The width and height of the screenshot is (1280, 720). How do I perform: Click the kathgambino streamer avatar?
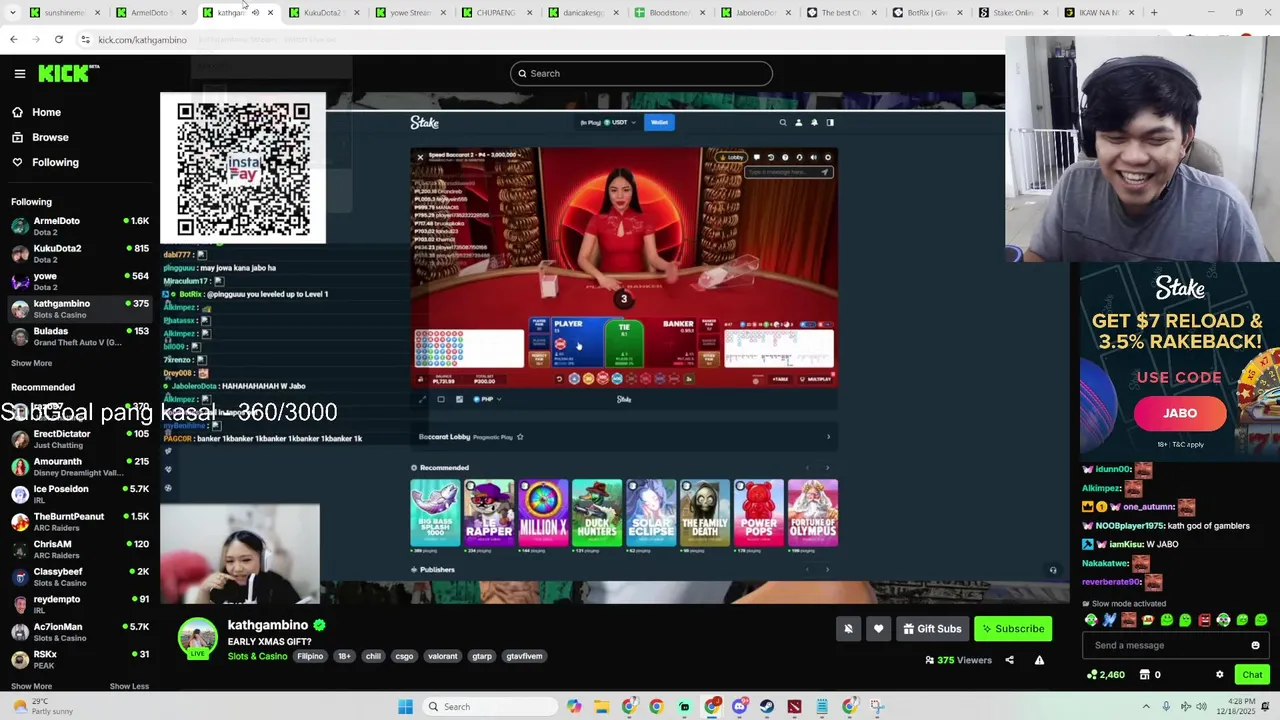pyautogui.click(x=197, y=637)
